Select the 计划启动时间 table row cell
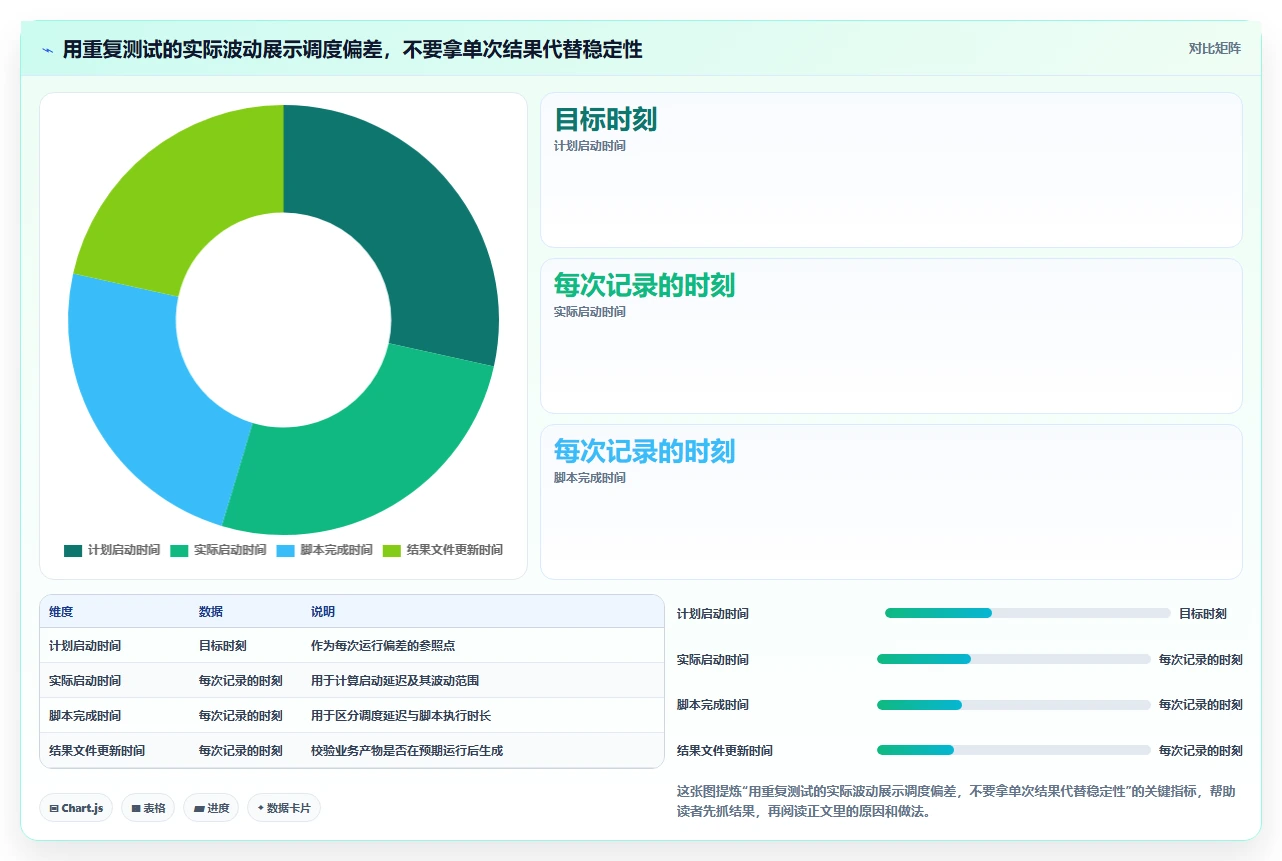 [x=85, y=646]
